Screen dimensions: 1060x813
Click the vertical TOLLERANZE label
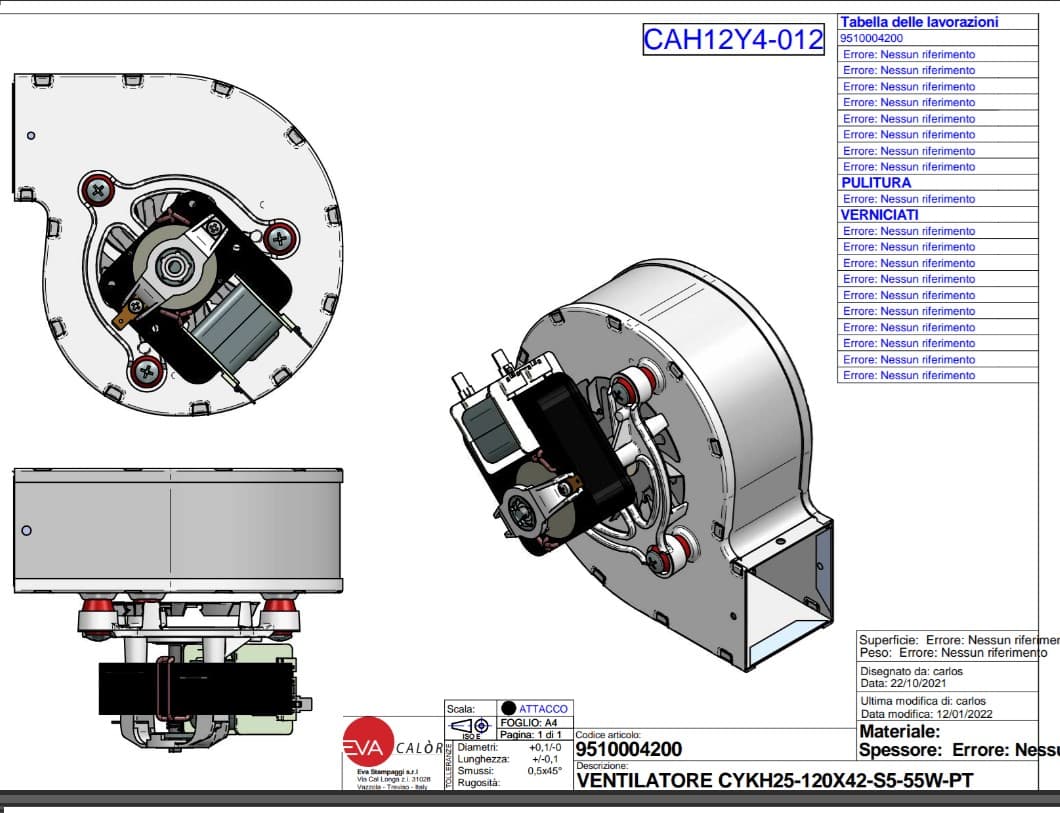(448, 765)
